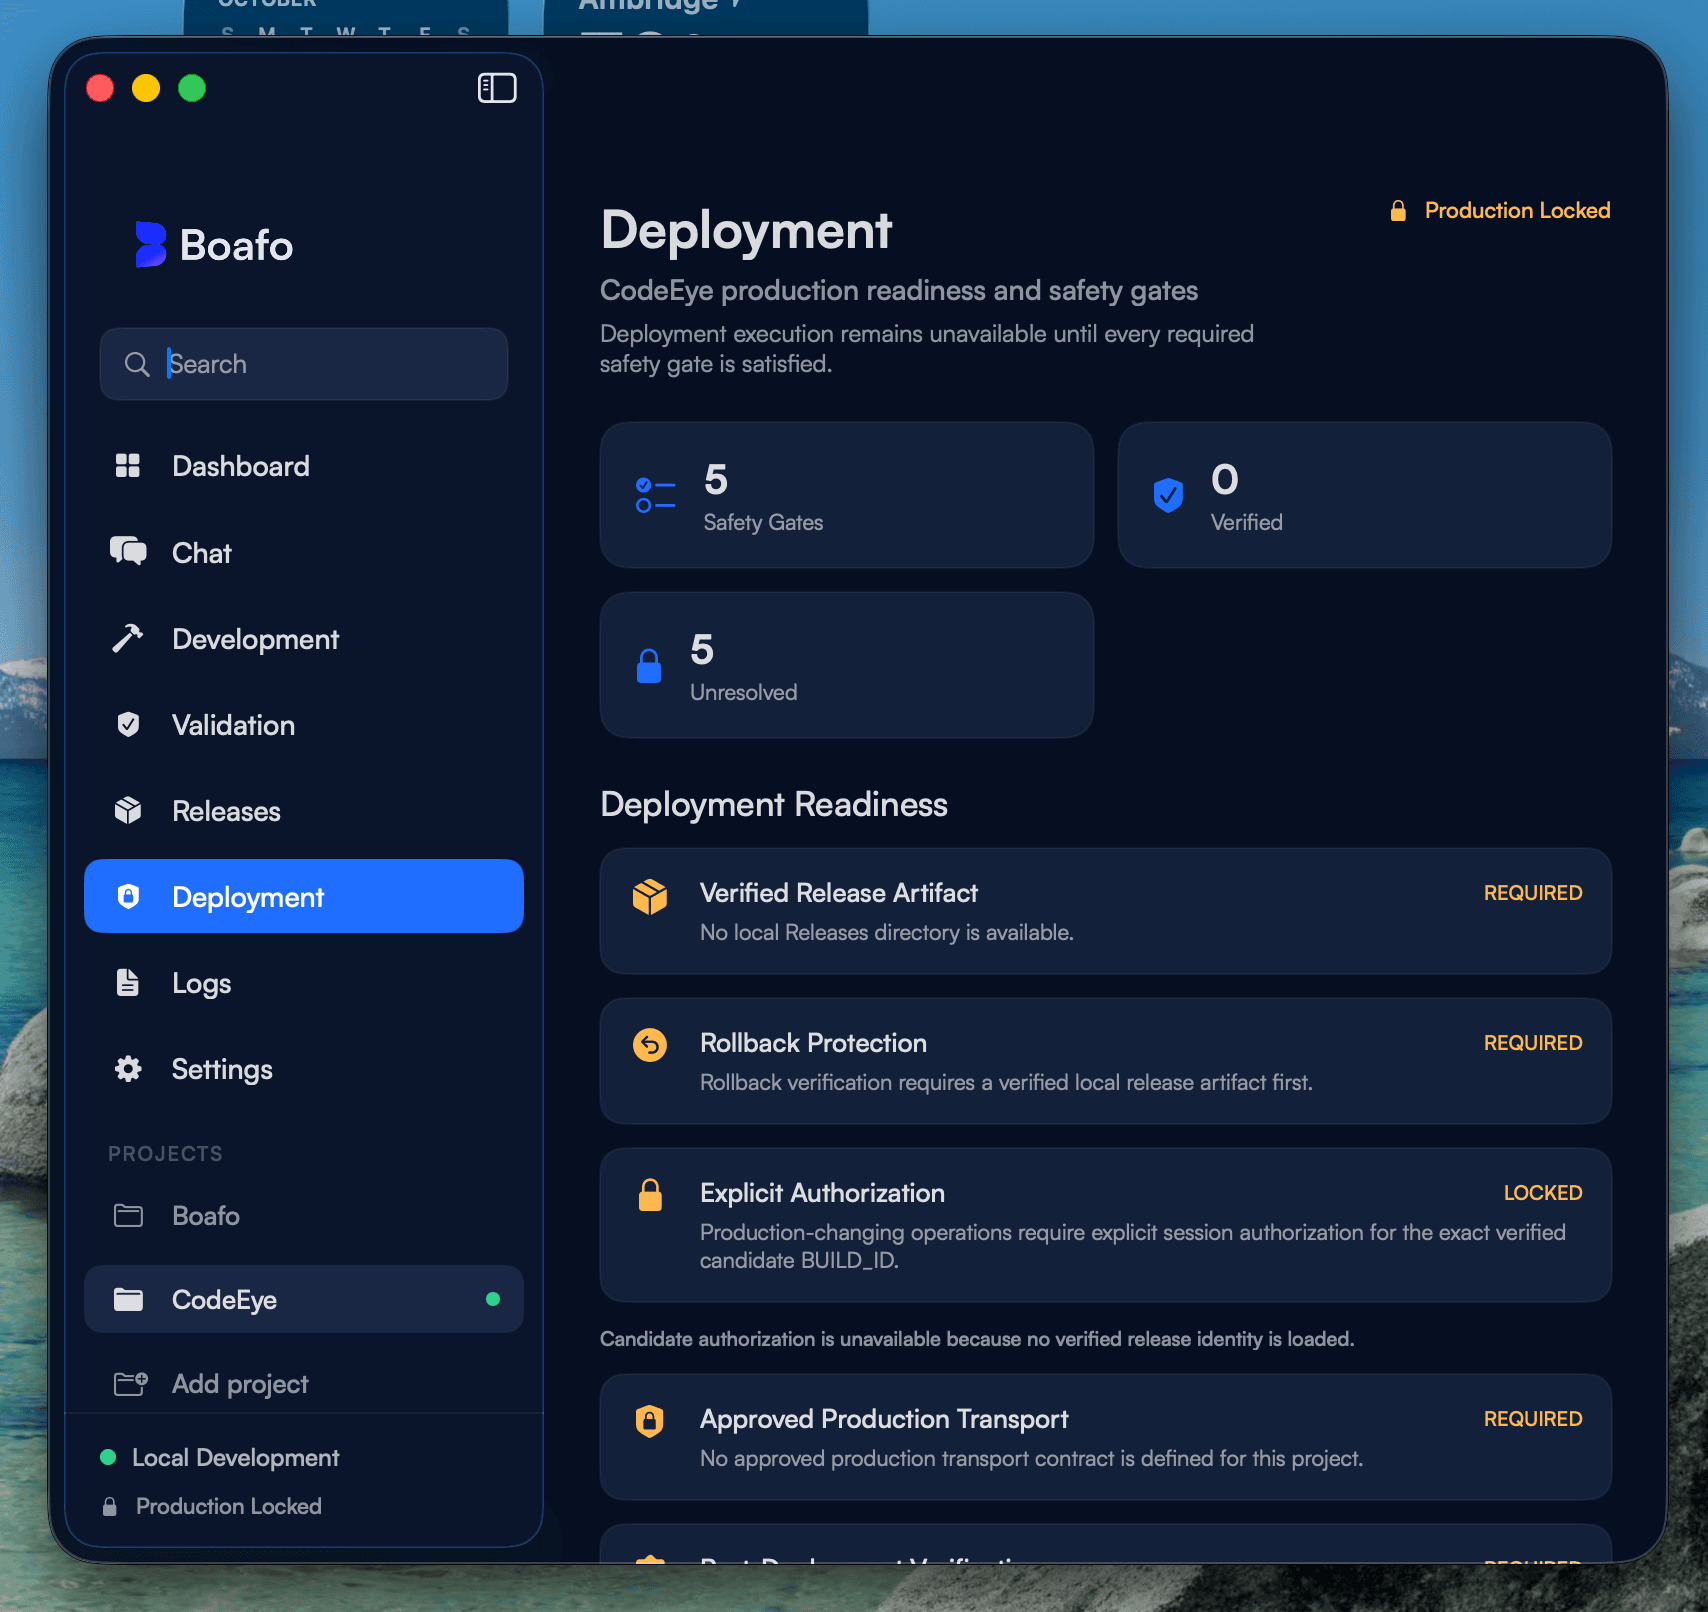Open the Approved Production Transport gate

click(1106, 1437)
